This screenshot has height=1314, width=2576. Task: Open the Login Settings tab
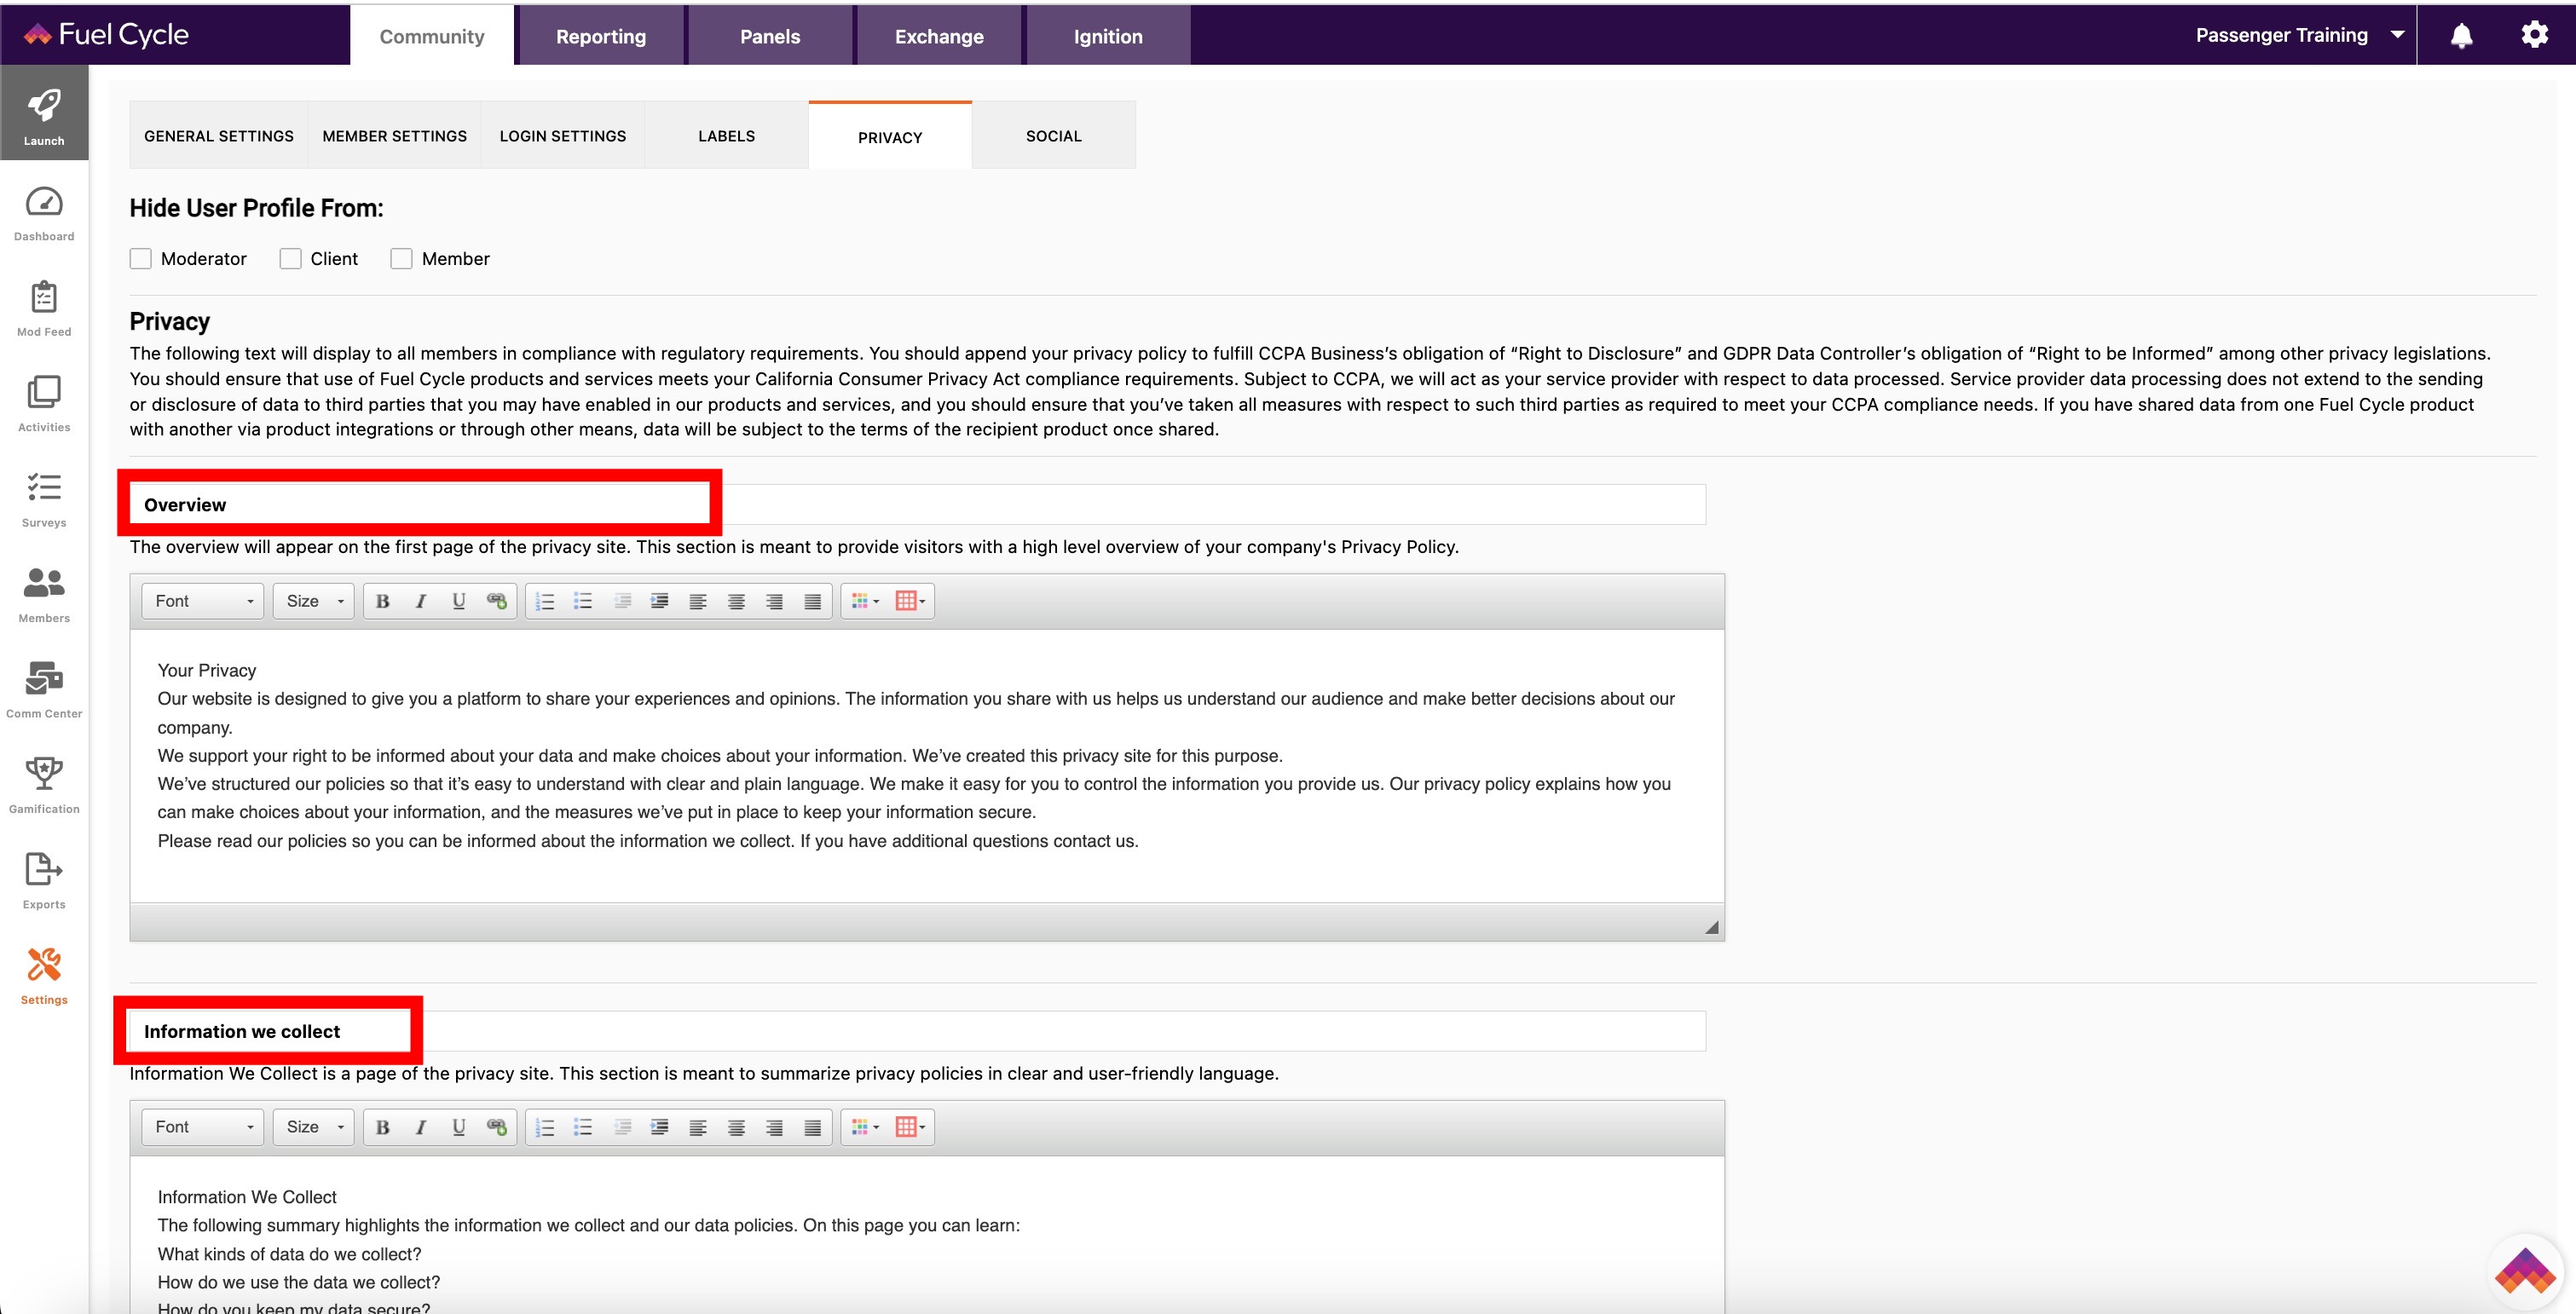coord(563,135)
